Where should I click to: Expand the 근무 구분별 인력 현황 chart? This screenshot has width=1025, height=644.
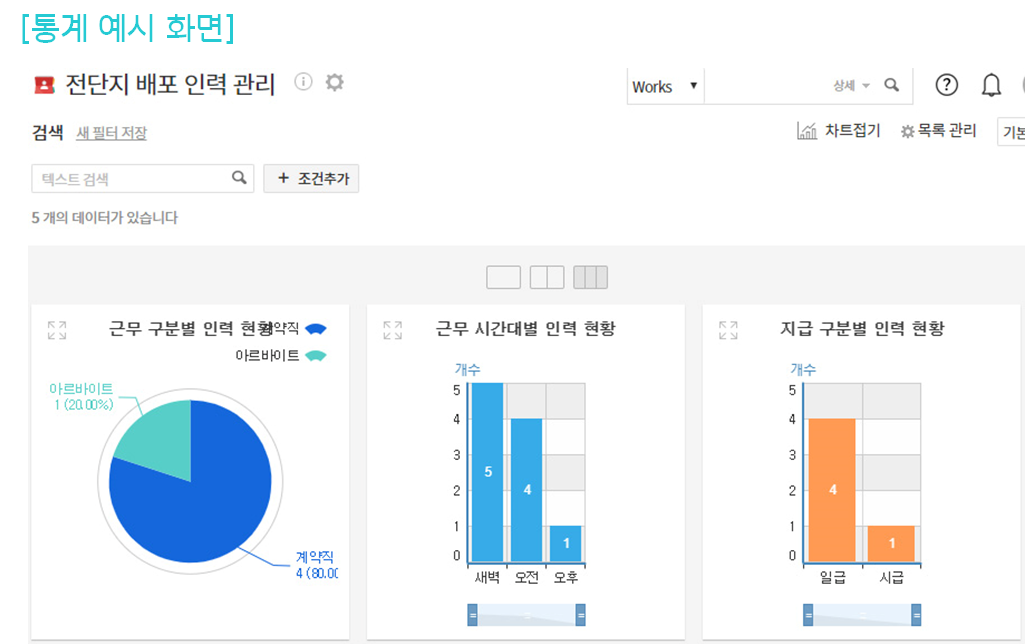point(57,330)
